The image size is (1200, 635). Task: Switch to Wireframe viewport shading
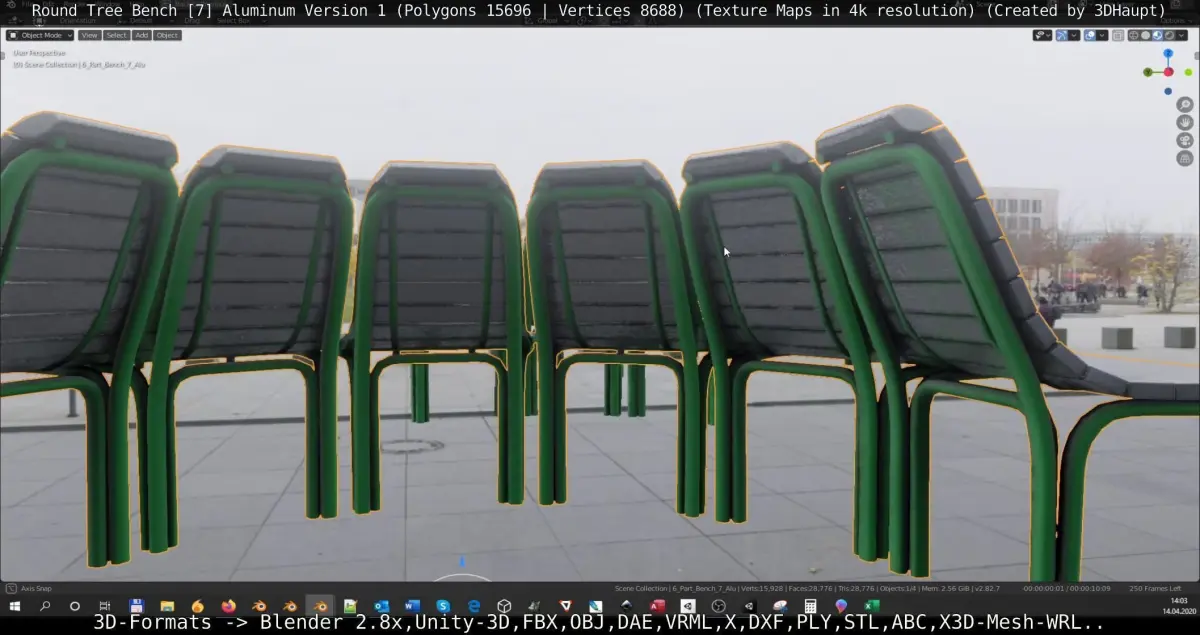click(1134, 35)
